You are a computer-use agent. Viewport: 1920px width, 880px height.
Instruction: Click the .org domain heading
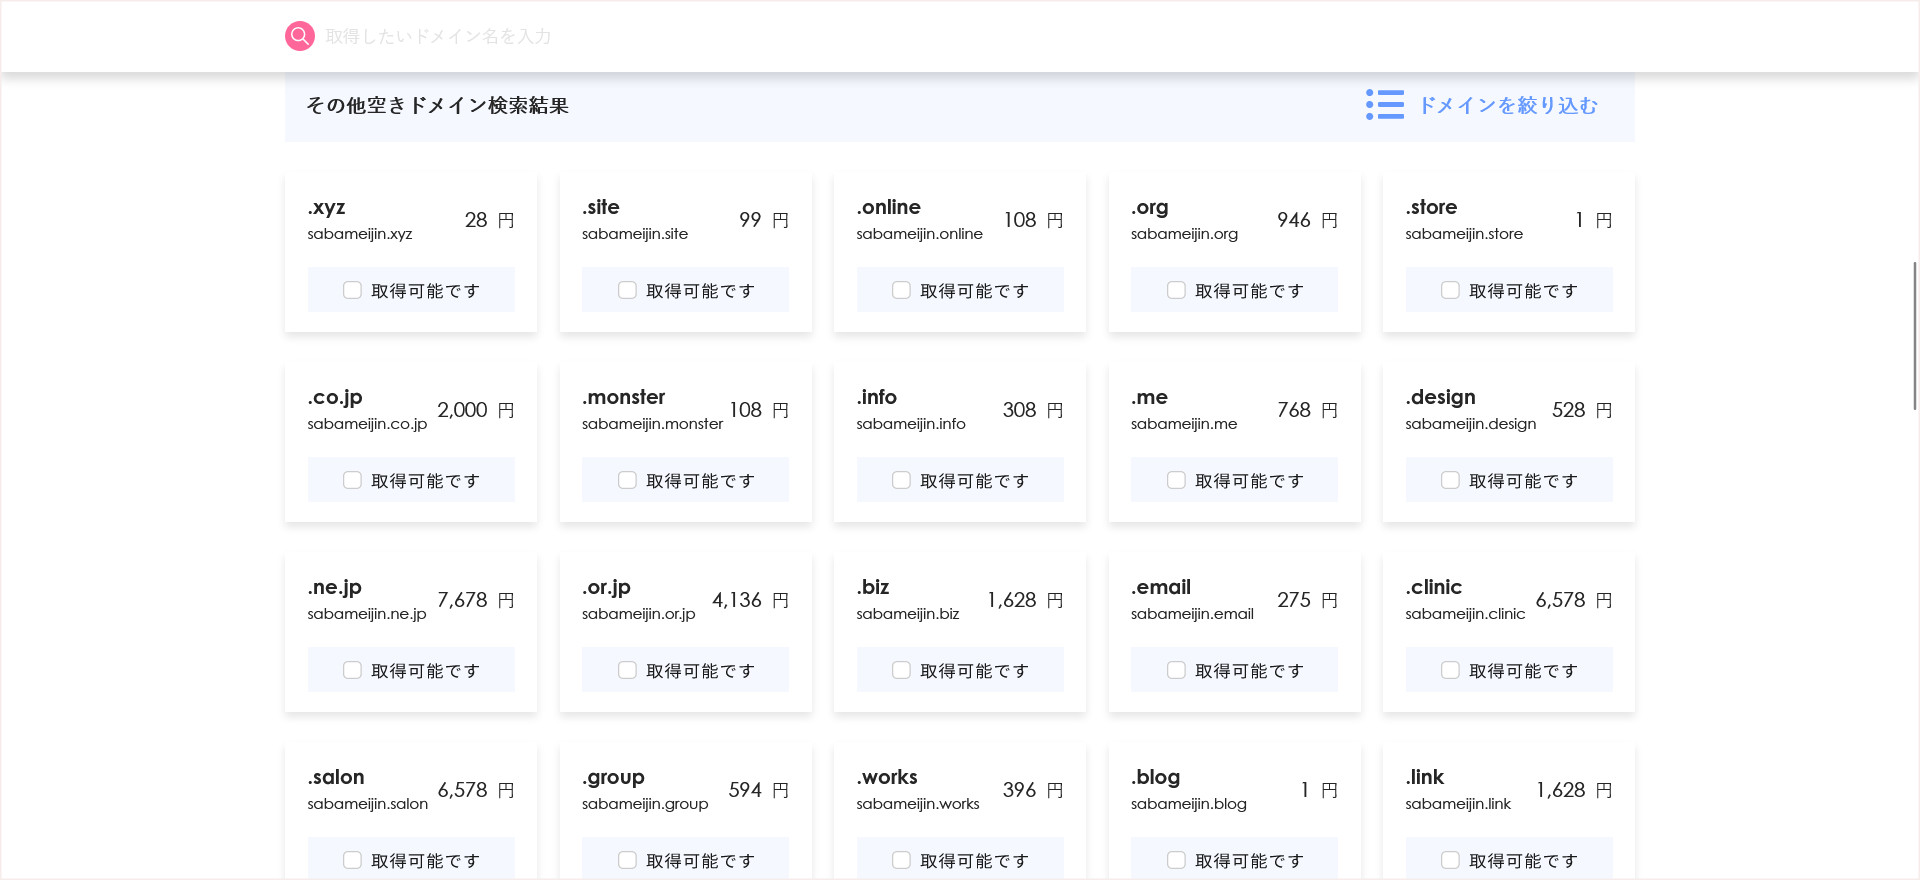click(1149, 207)
